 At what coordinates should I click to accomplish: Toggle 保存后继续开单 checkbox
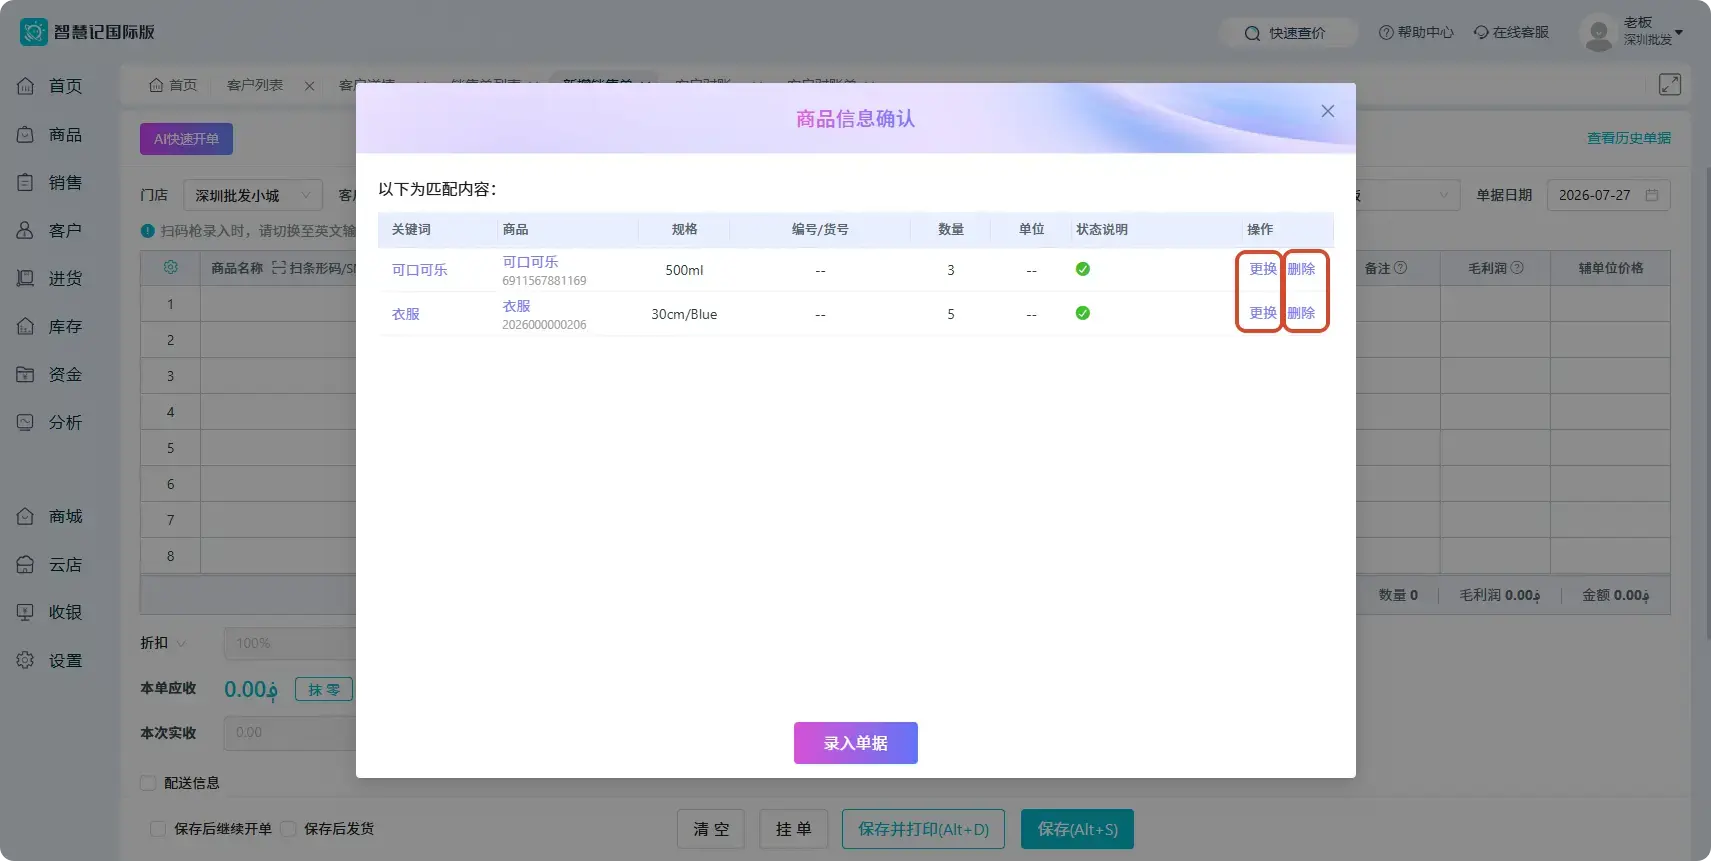[158, 829]
